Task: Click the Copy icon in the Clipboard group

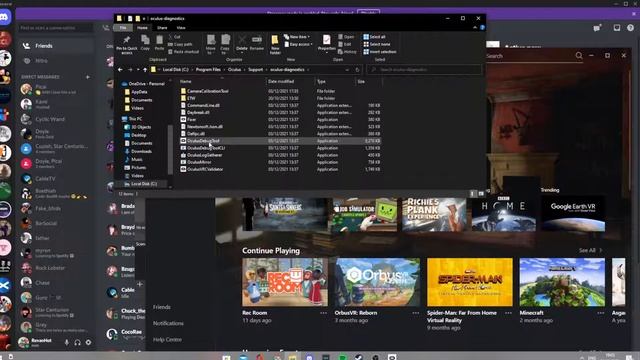Action: [145, 42]
